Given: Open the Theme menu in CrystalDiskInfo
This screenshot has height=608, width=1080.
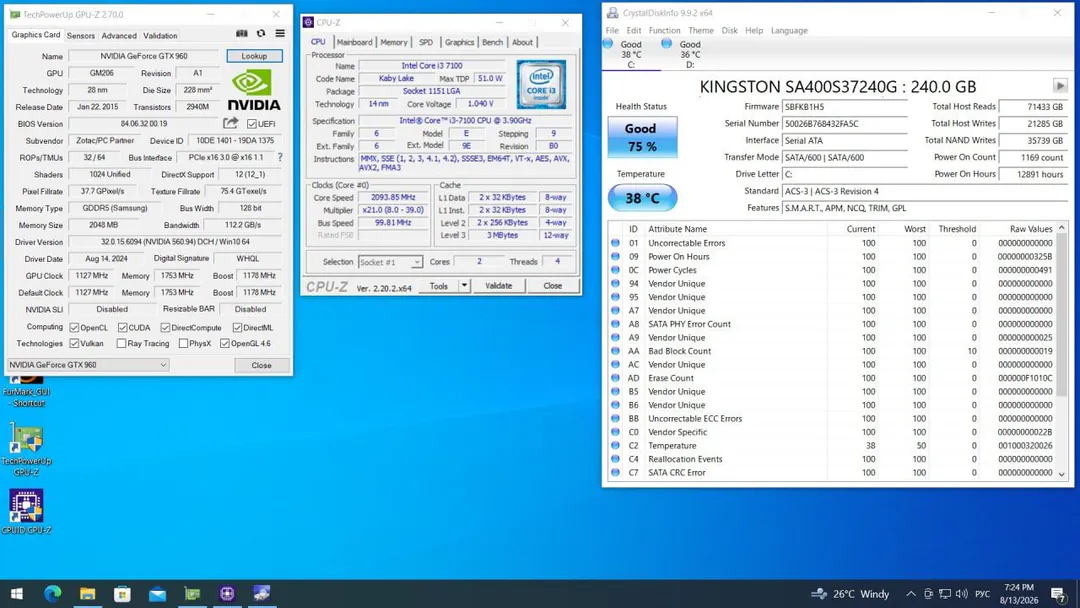Looking at the screenshot, I should coord(700,30).
